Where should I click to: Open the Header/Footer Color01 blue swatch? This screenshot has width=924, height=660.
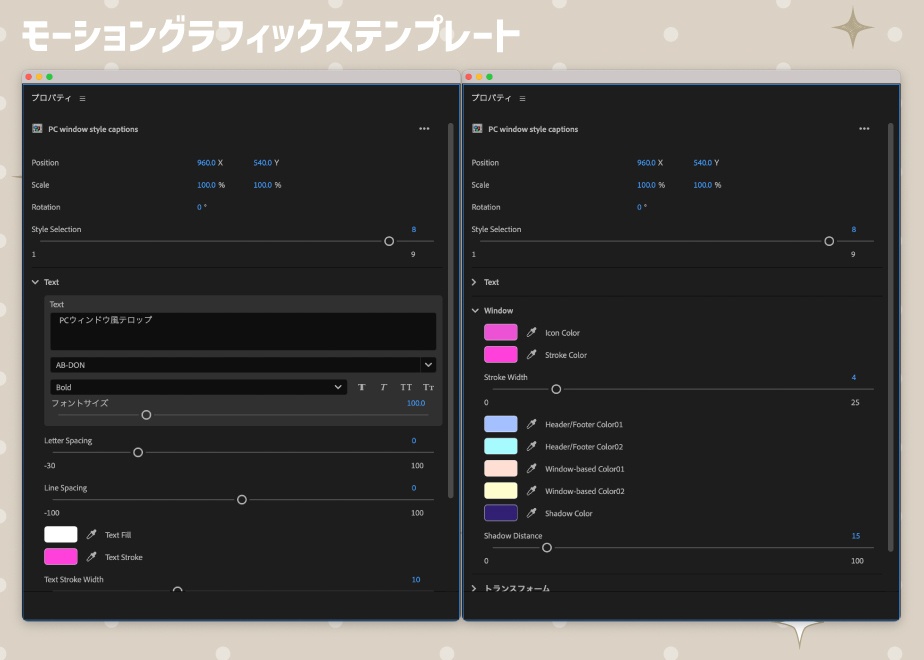point(501,424)
